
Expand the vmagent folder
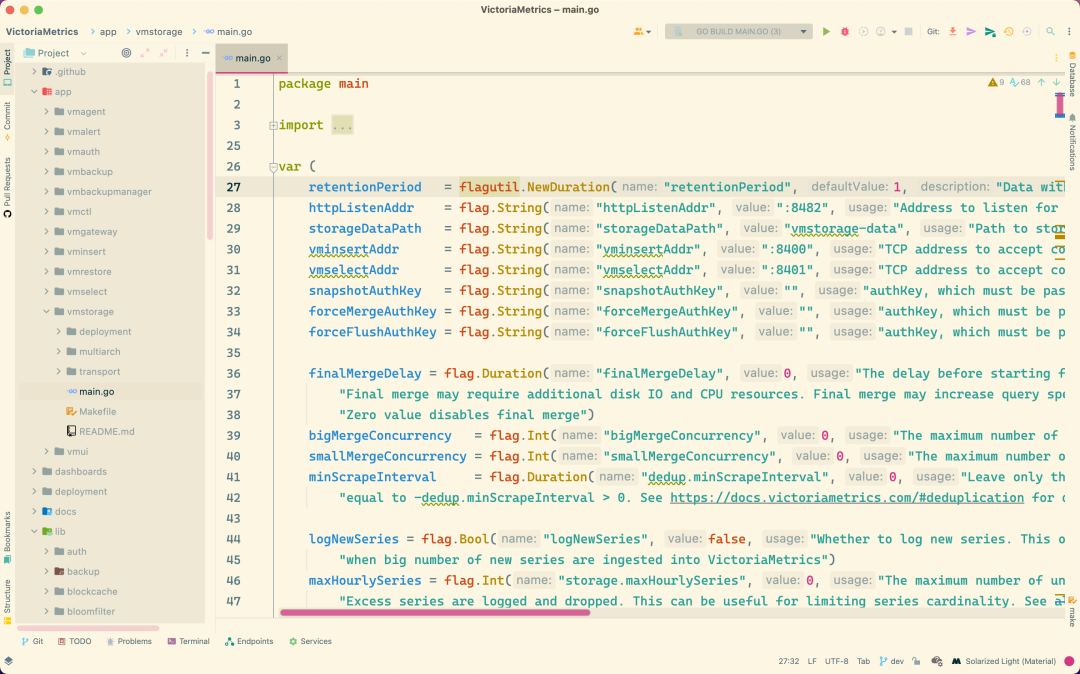[46, 112]
